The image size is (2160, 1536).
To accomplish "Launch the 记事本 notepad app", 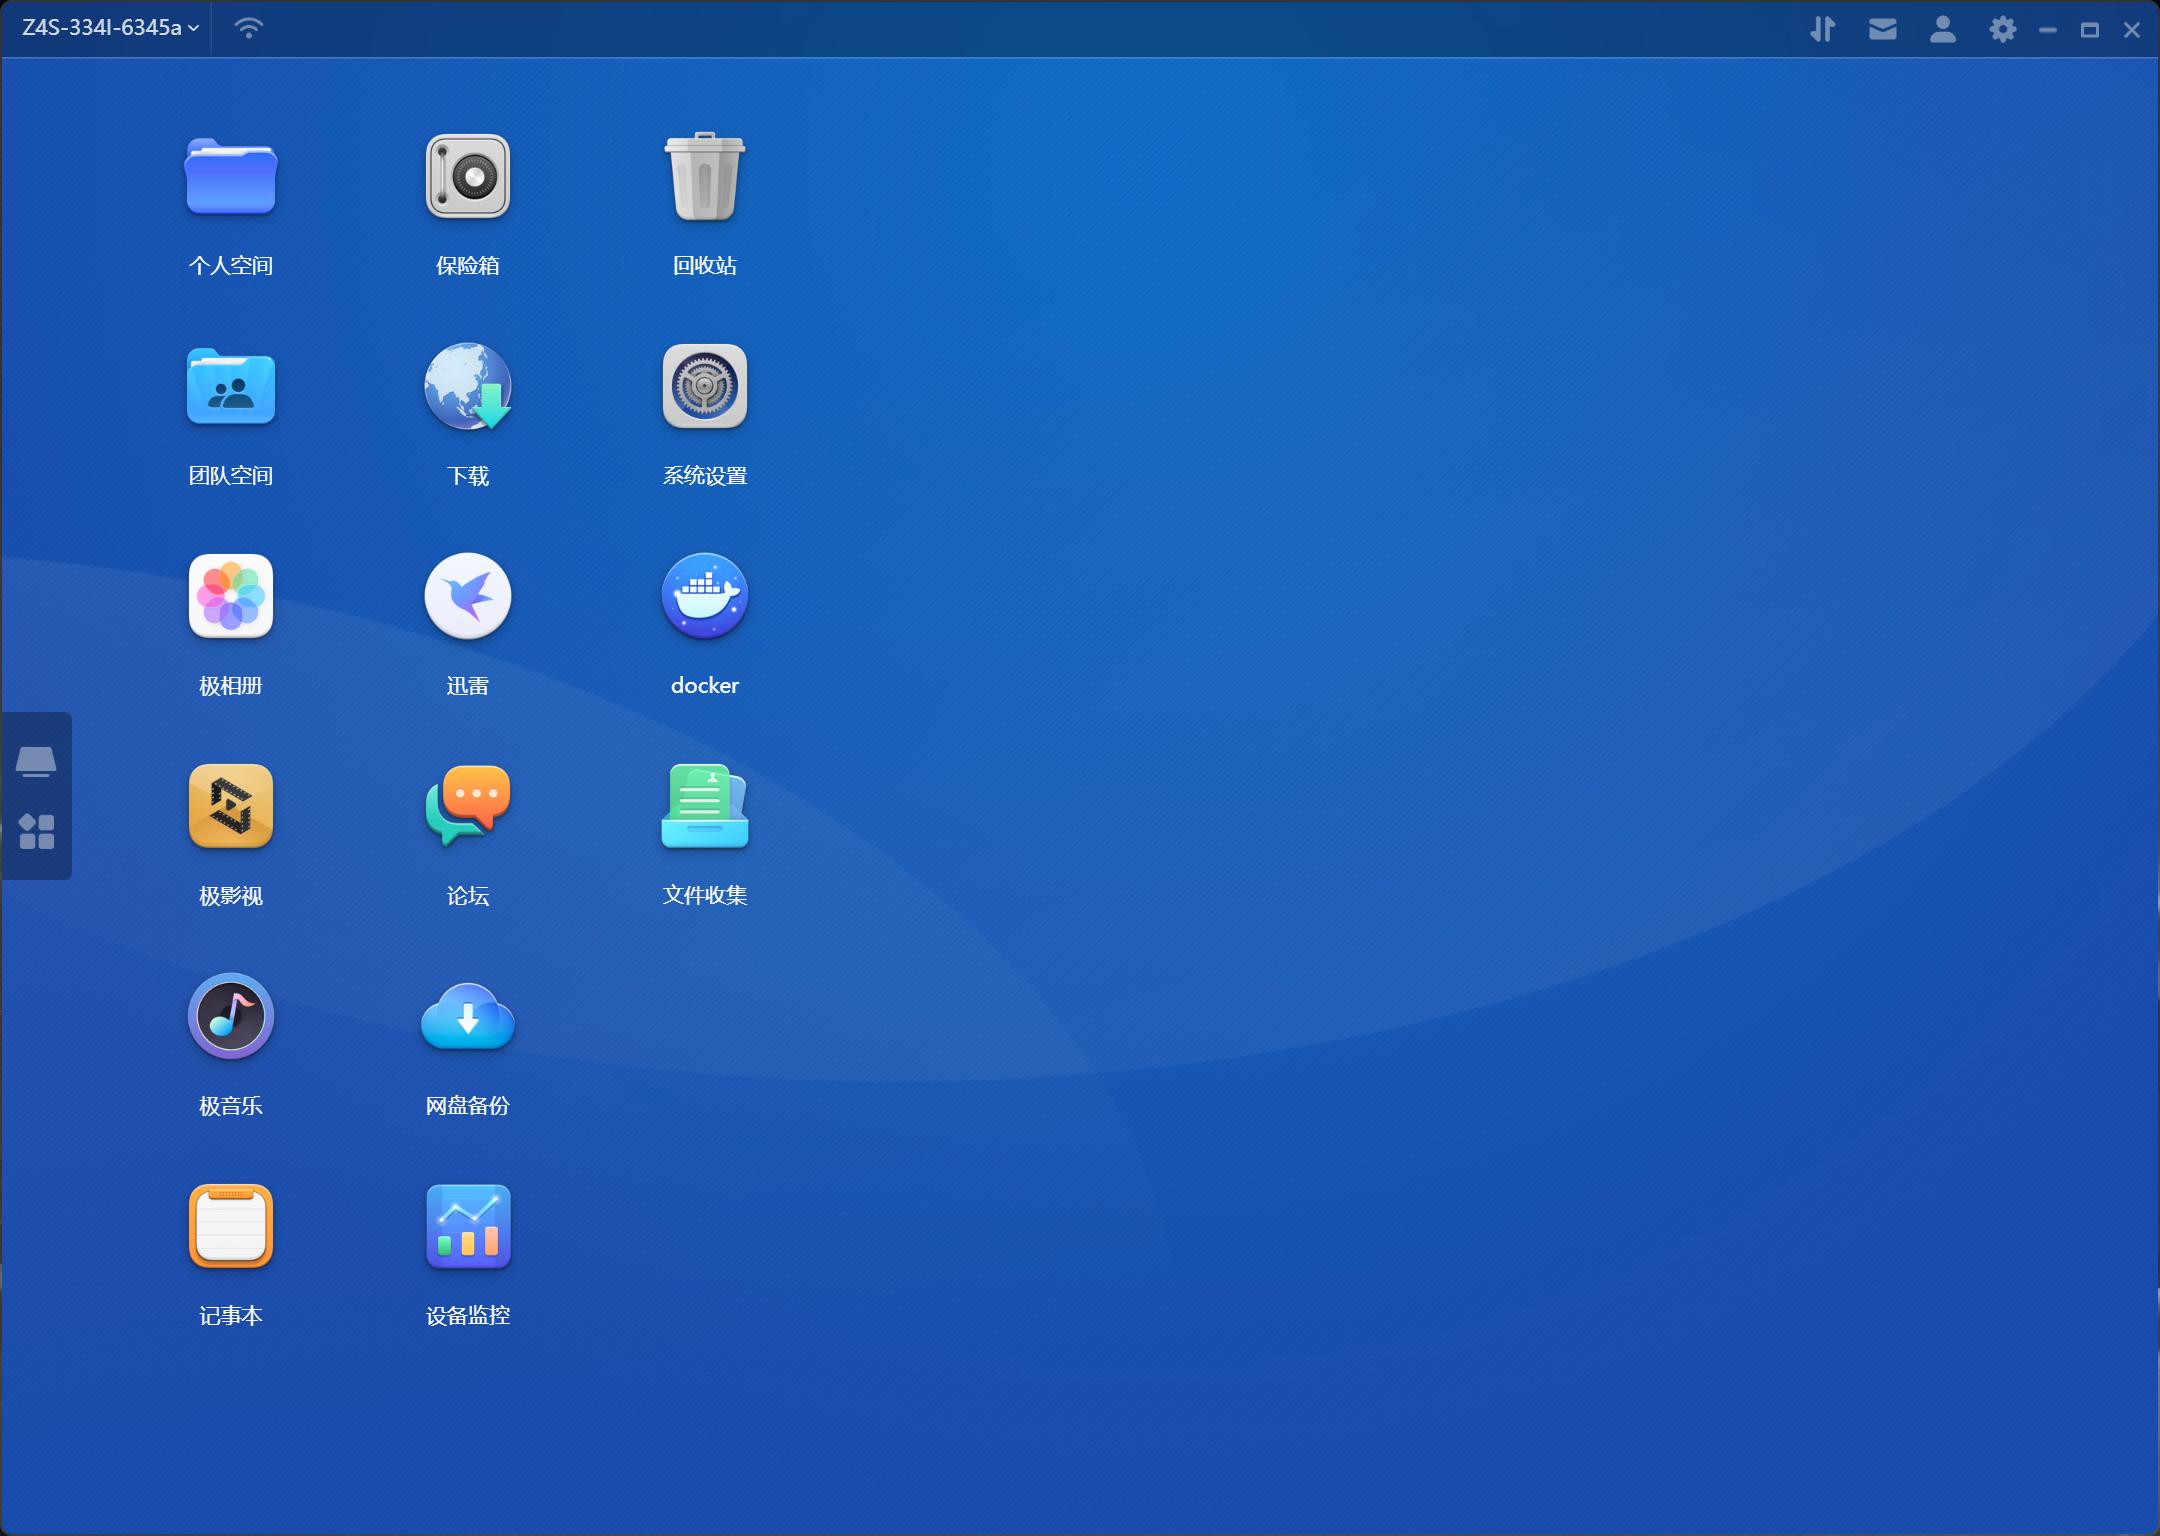I will point(230,1227).
